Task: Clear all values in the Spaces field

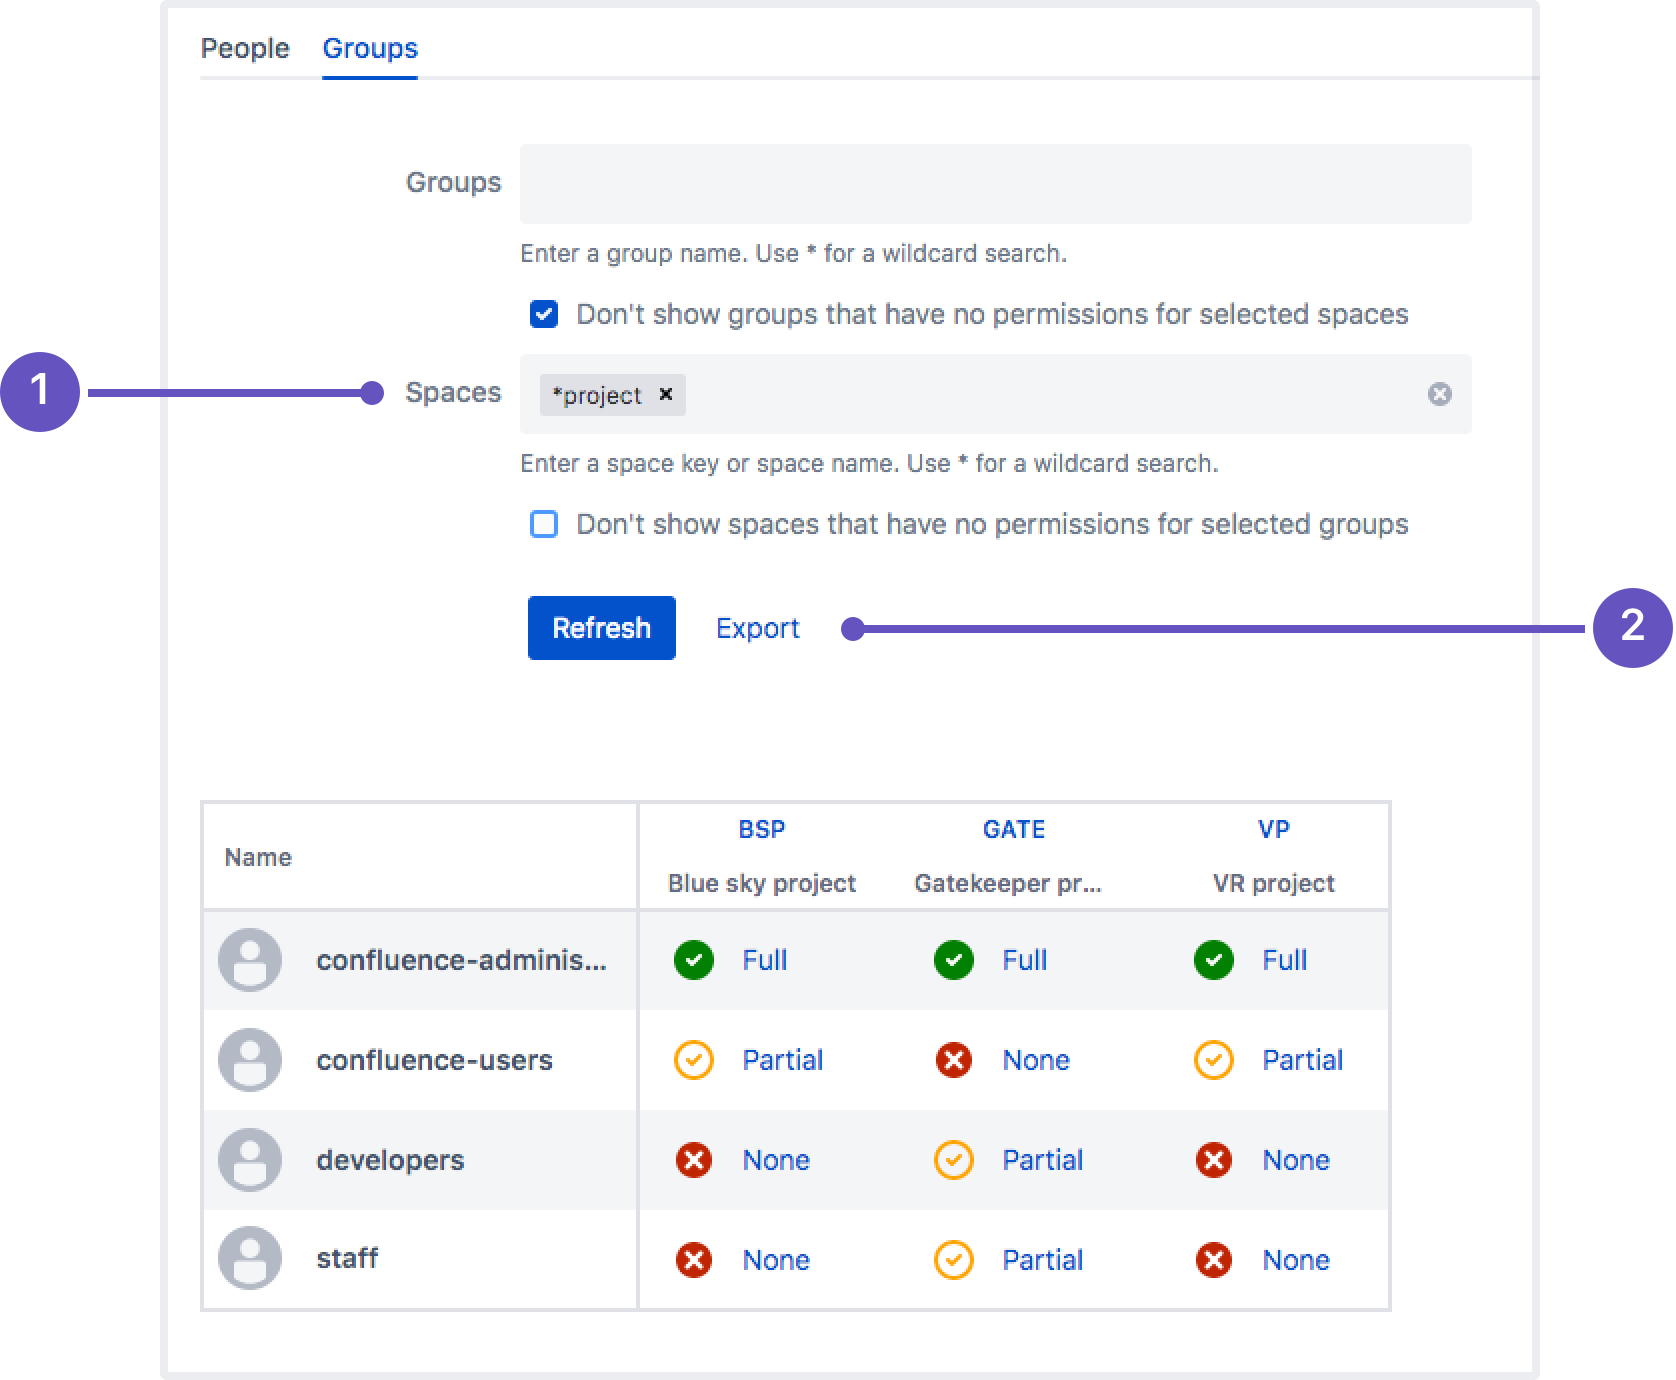Action: [1440, 394]
